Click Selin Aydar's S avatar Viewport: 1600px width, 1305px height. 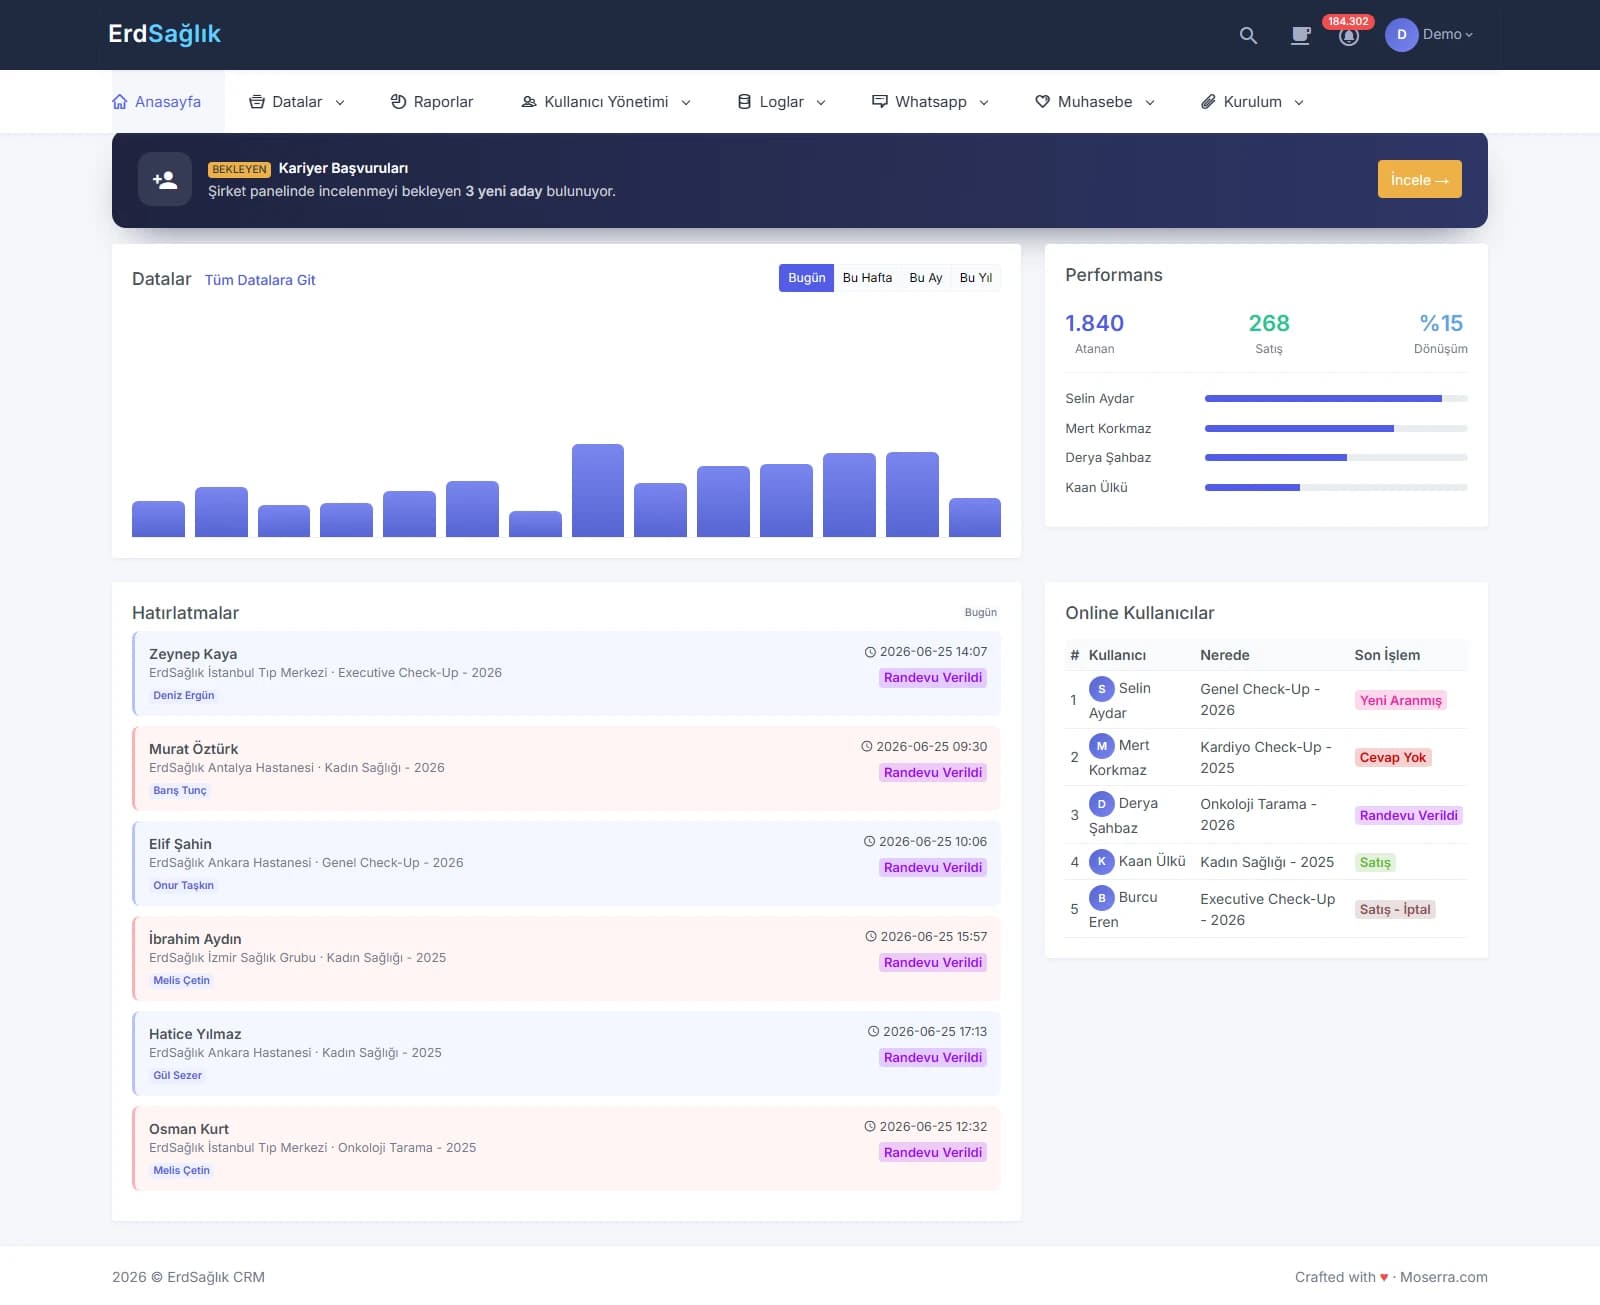(x=1101, y=689)
